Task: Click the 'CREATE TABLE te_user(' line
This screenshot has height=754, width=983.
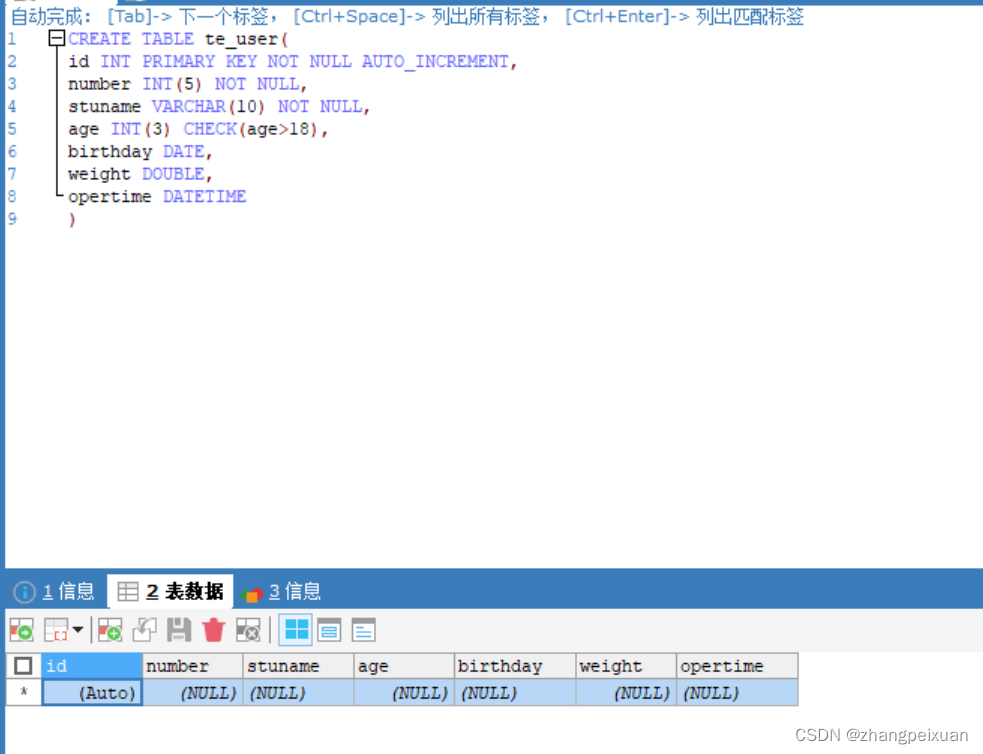Action: [178, 39]
